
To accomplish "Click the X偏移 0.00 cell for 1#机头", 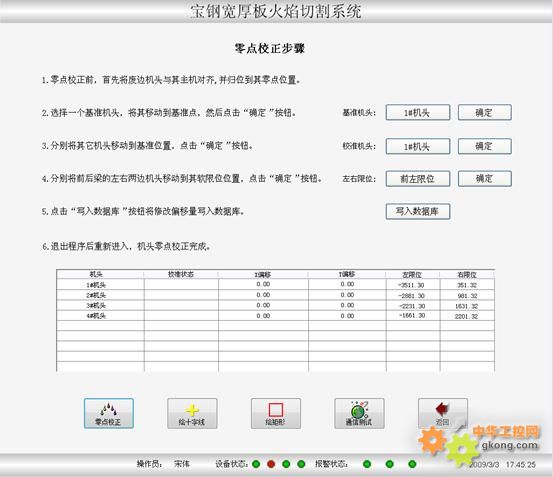I will pos(263,284).
